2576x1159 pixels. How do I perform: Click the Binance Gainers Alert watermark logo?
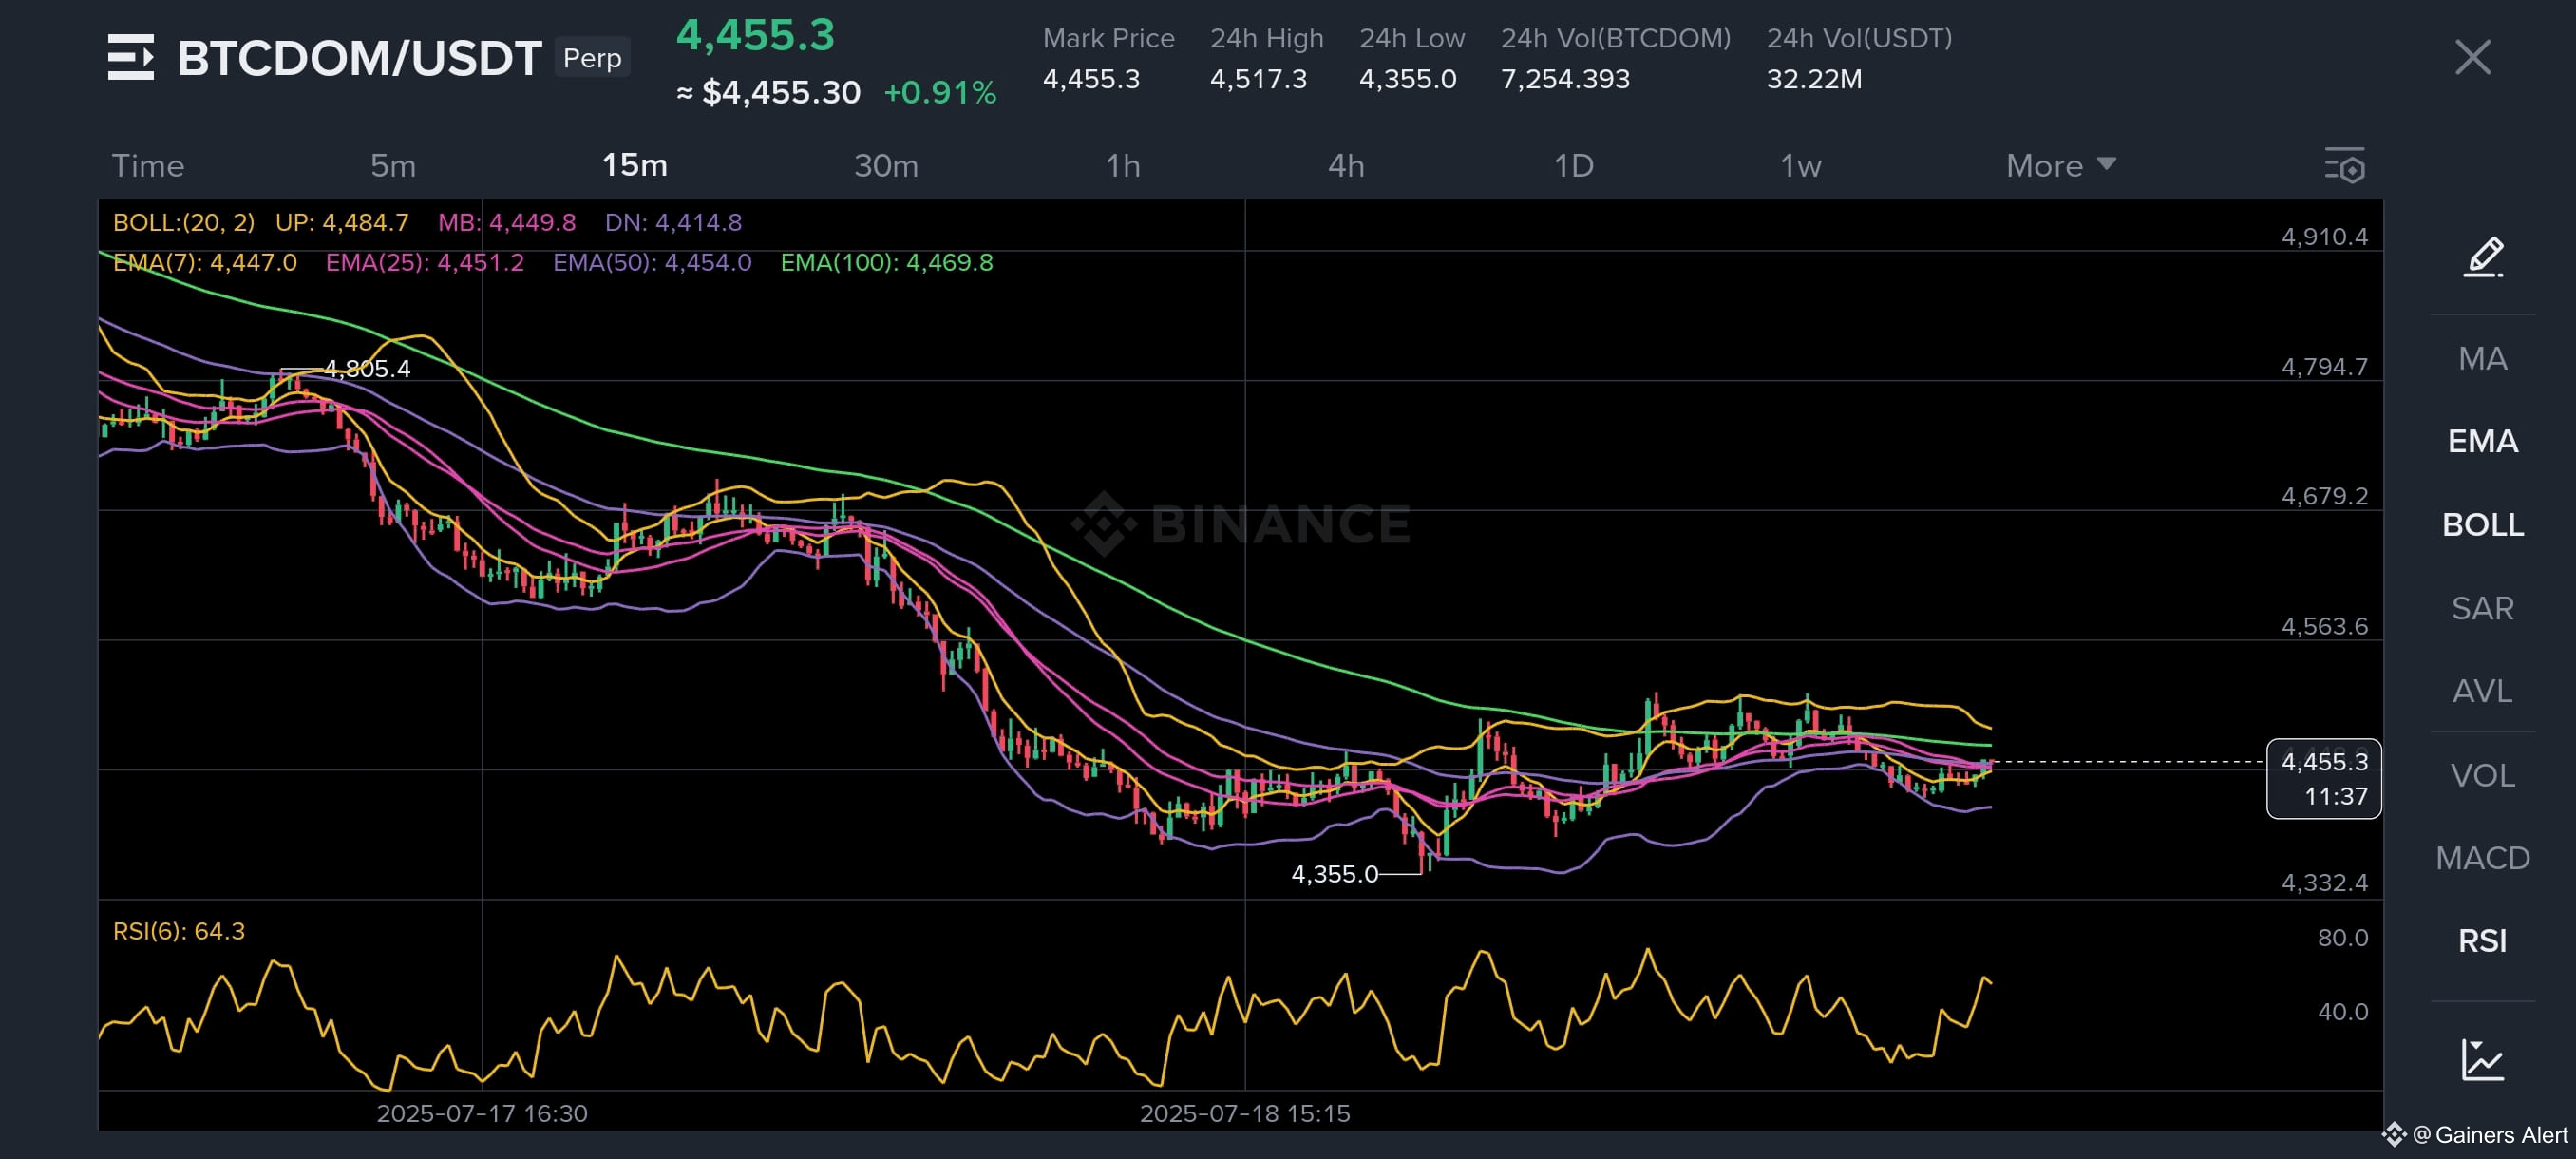click(2475, 1134)
